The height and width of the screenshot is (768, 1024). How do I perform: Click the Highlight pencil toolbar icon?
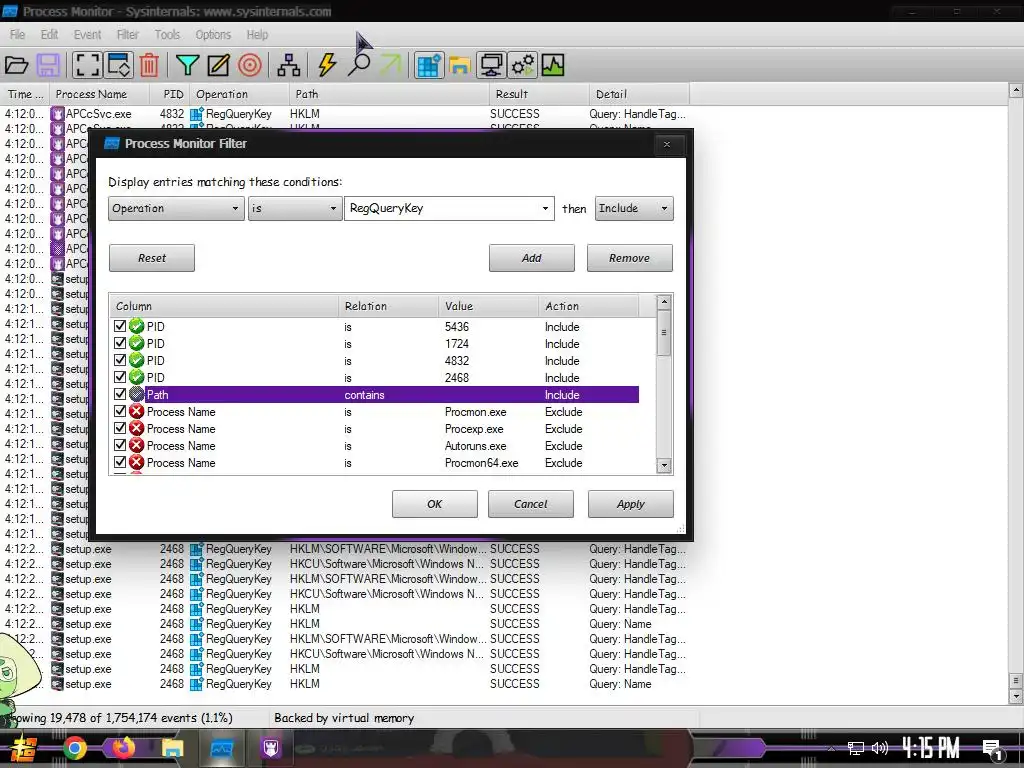click(218, 65)
